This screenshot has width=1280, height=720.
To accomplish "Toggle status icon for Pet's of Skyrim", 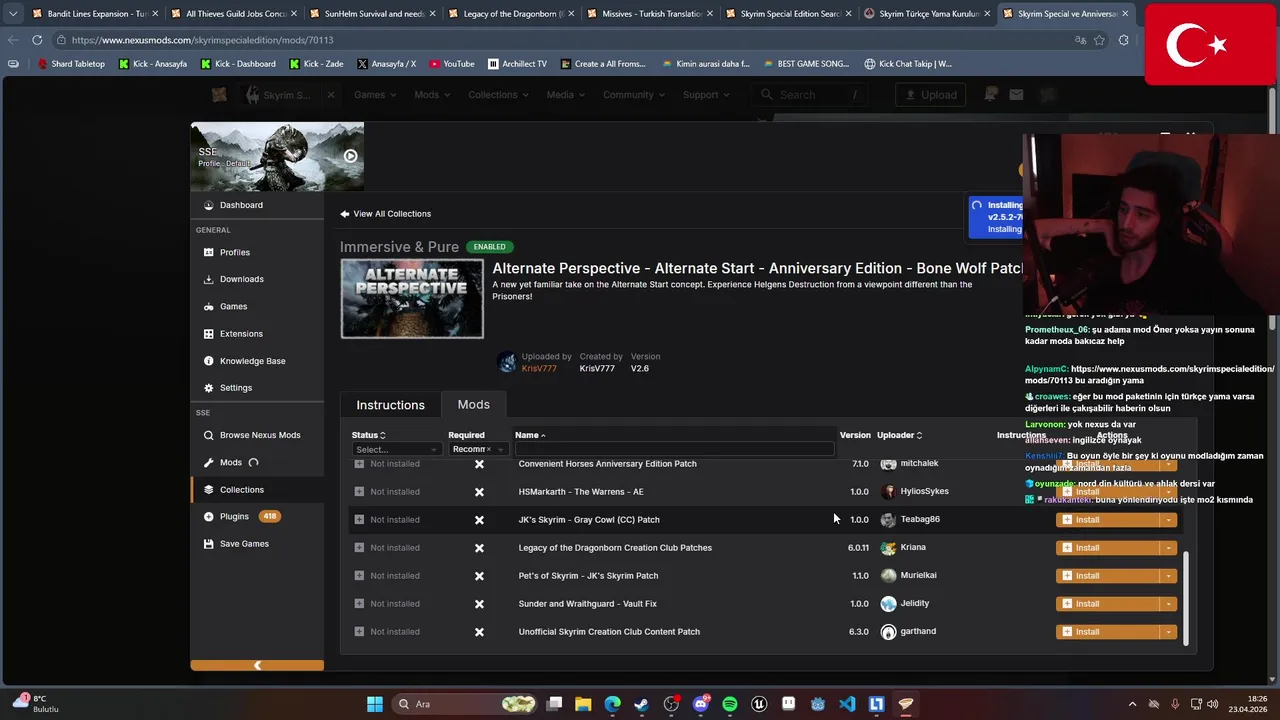I will click(359, 576).
